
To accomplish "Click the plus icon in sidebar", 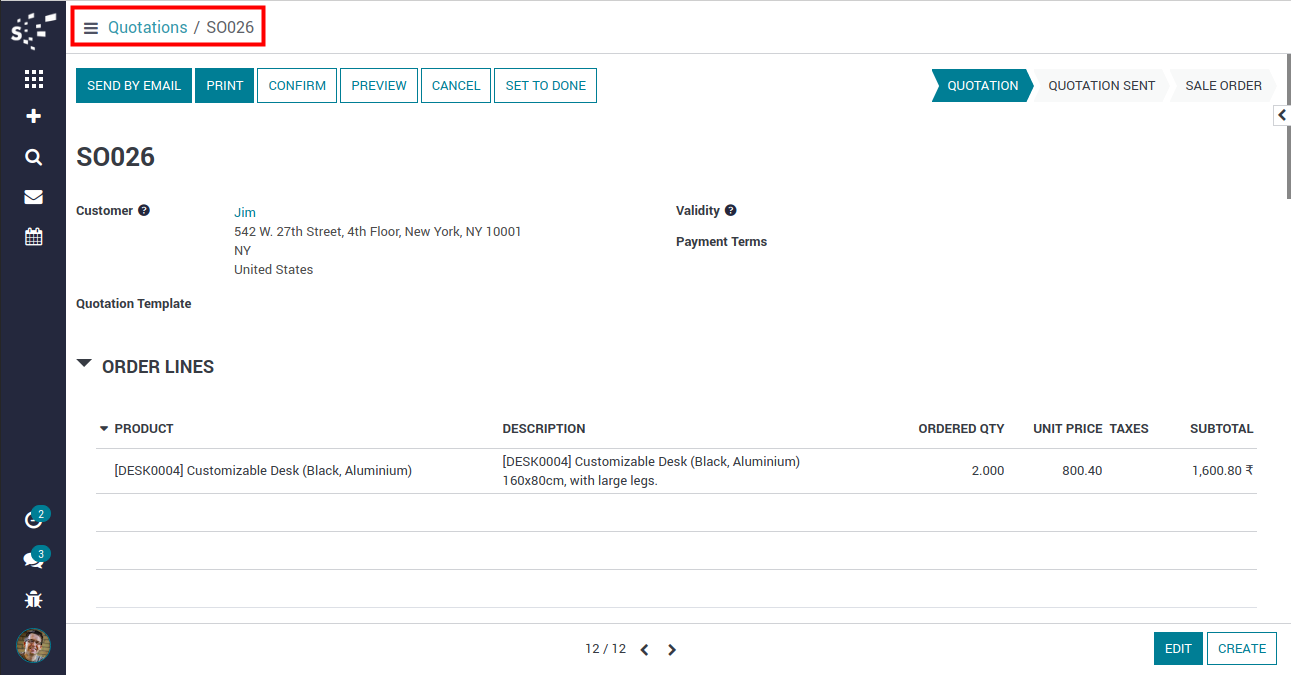I will tap(33, 117).
